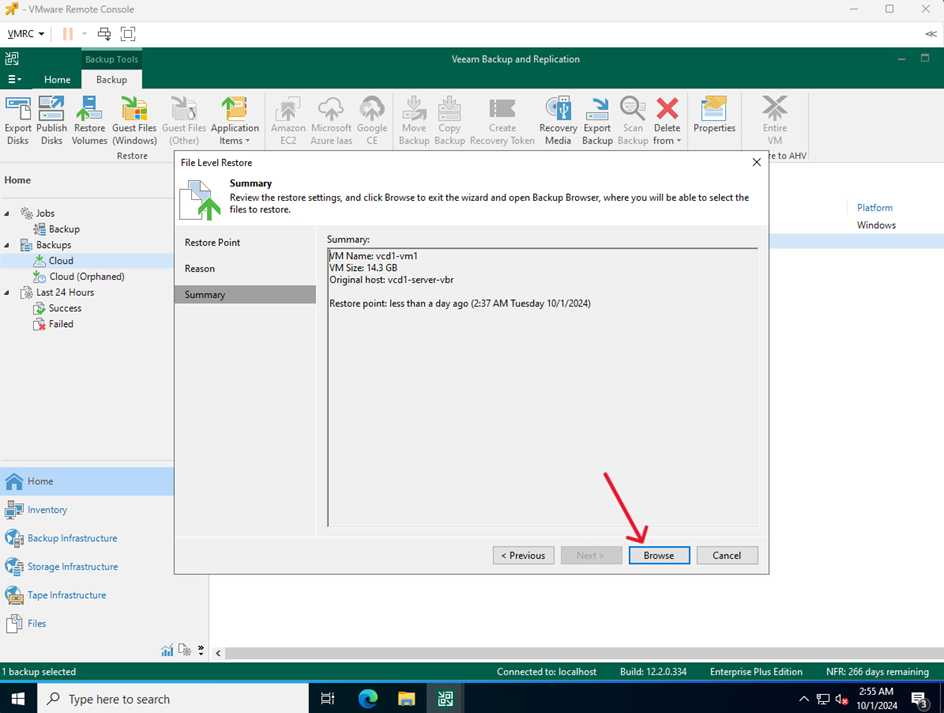
Task: Go back with the Previous button
Action: tap(523, 555)
